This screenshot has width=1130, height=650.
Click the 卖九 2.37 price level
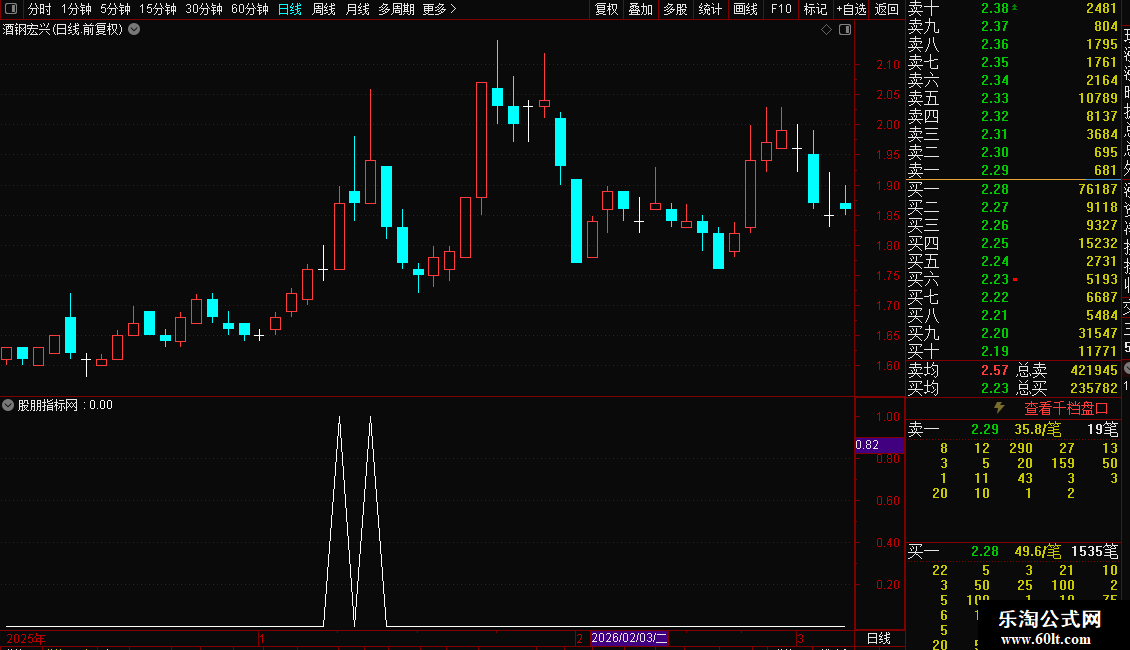click(x=995, y=27)
